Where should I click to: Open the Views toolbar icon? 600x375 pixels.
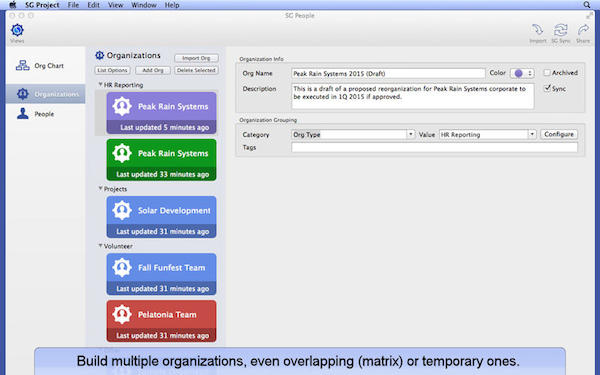[17, 30]
